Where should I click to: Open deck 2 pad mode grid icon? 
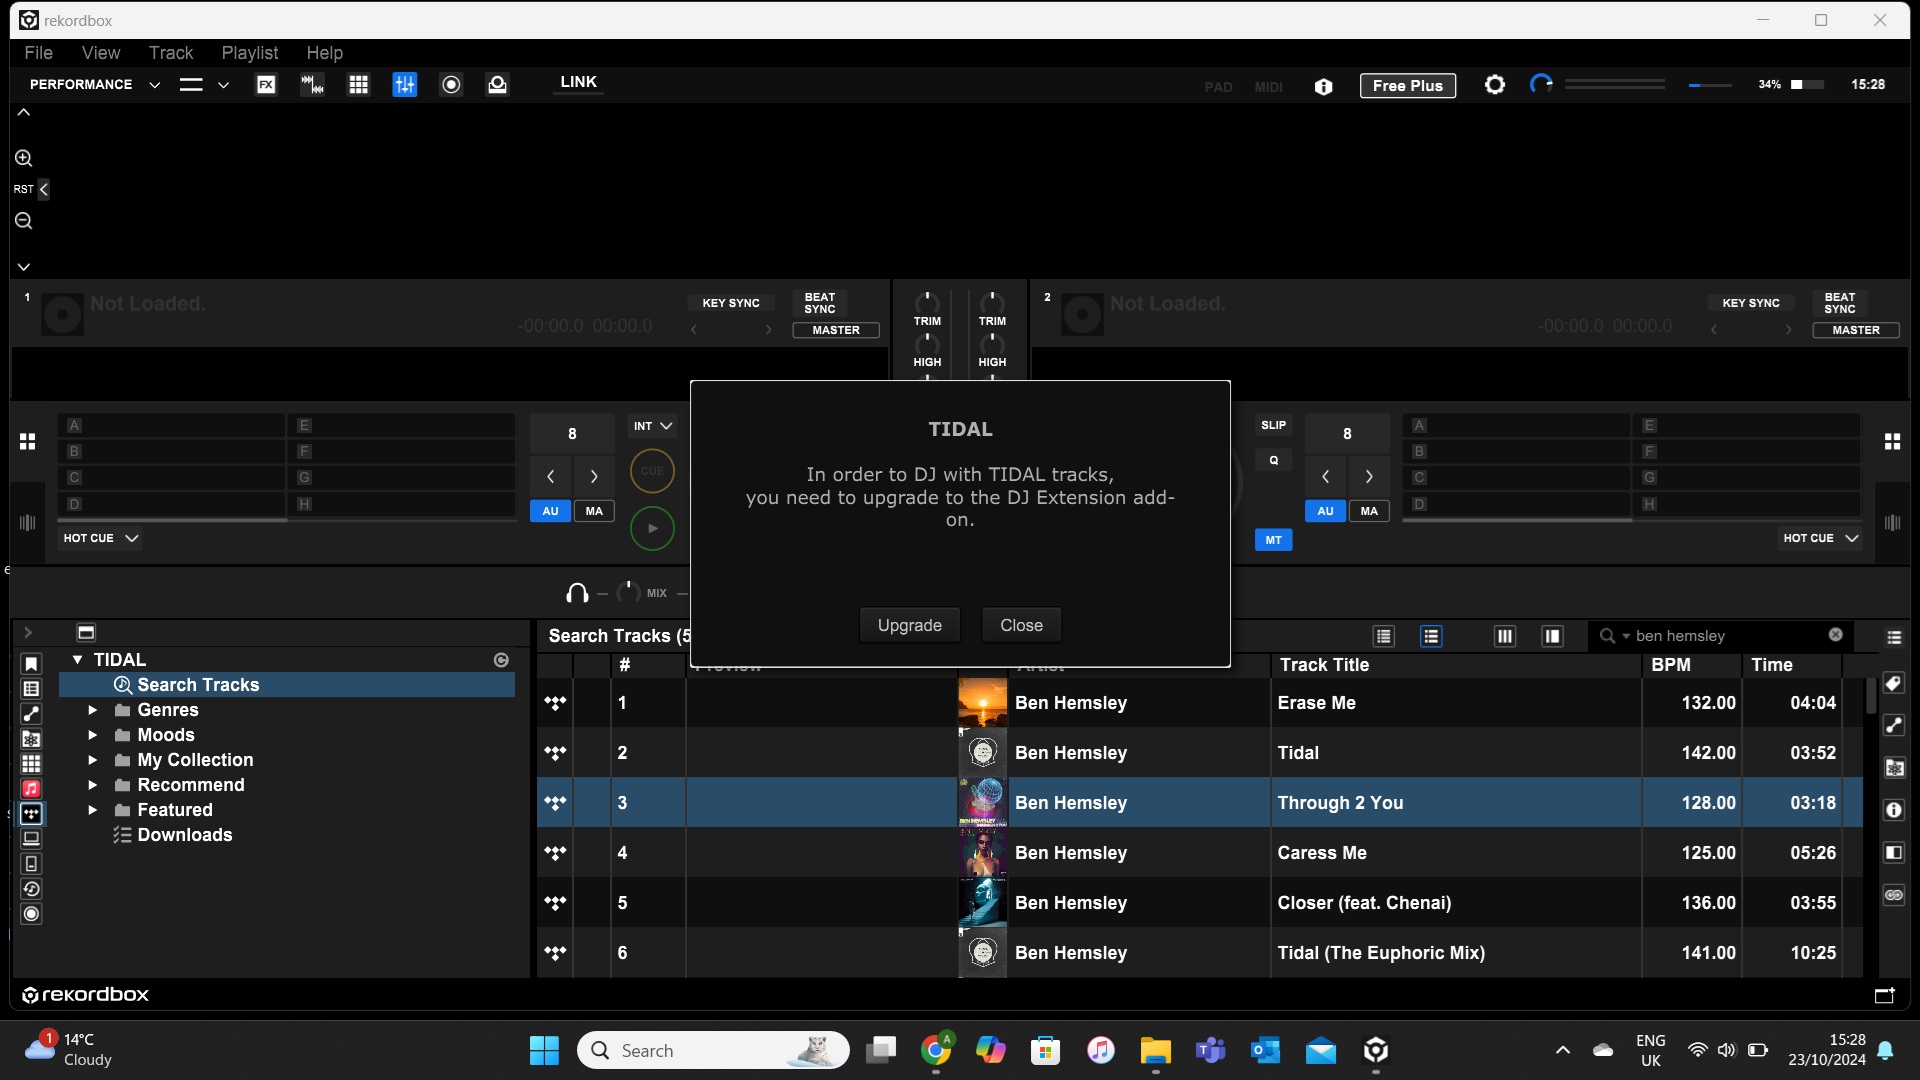(1892, 441)
